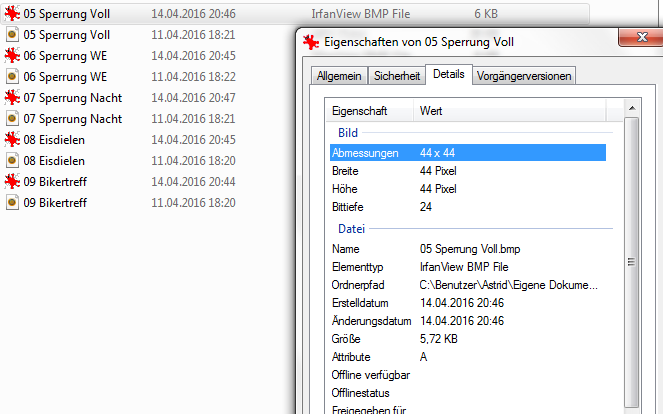Viewport: 663px width, 414px height.
Task: Click the icon of 05 Sperrung Voll dated 11.04.2016
Action: [x=12, y=35]
